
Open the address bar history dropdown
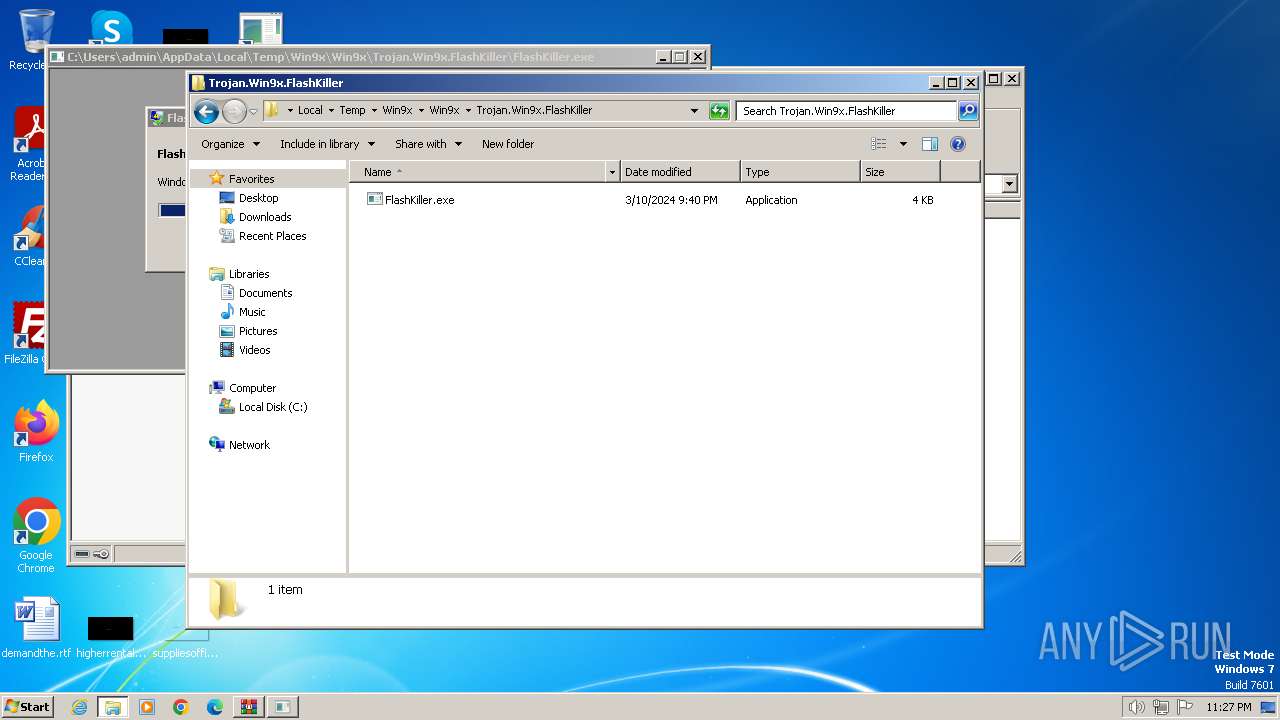tap(694, 111)
